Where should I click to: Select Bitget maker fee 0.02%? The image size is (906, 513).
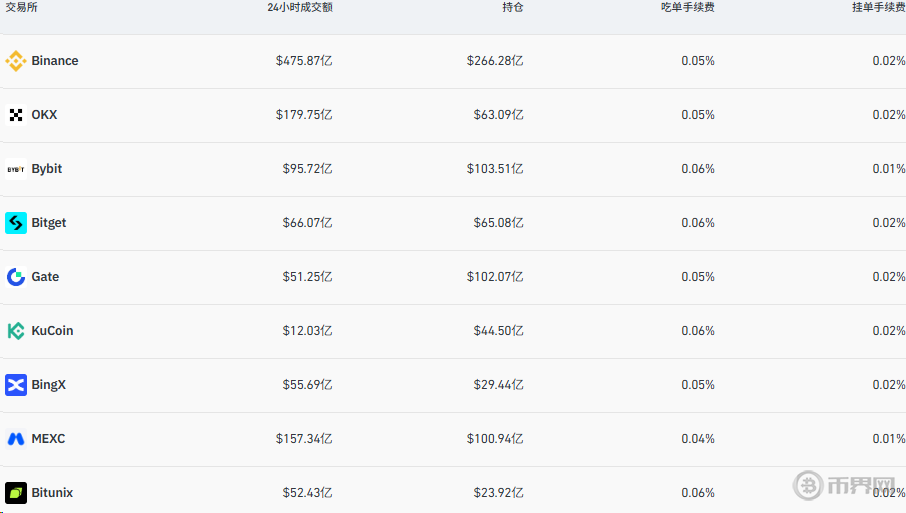pos(889,222)
